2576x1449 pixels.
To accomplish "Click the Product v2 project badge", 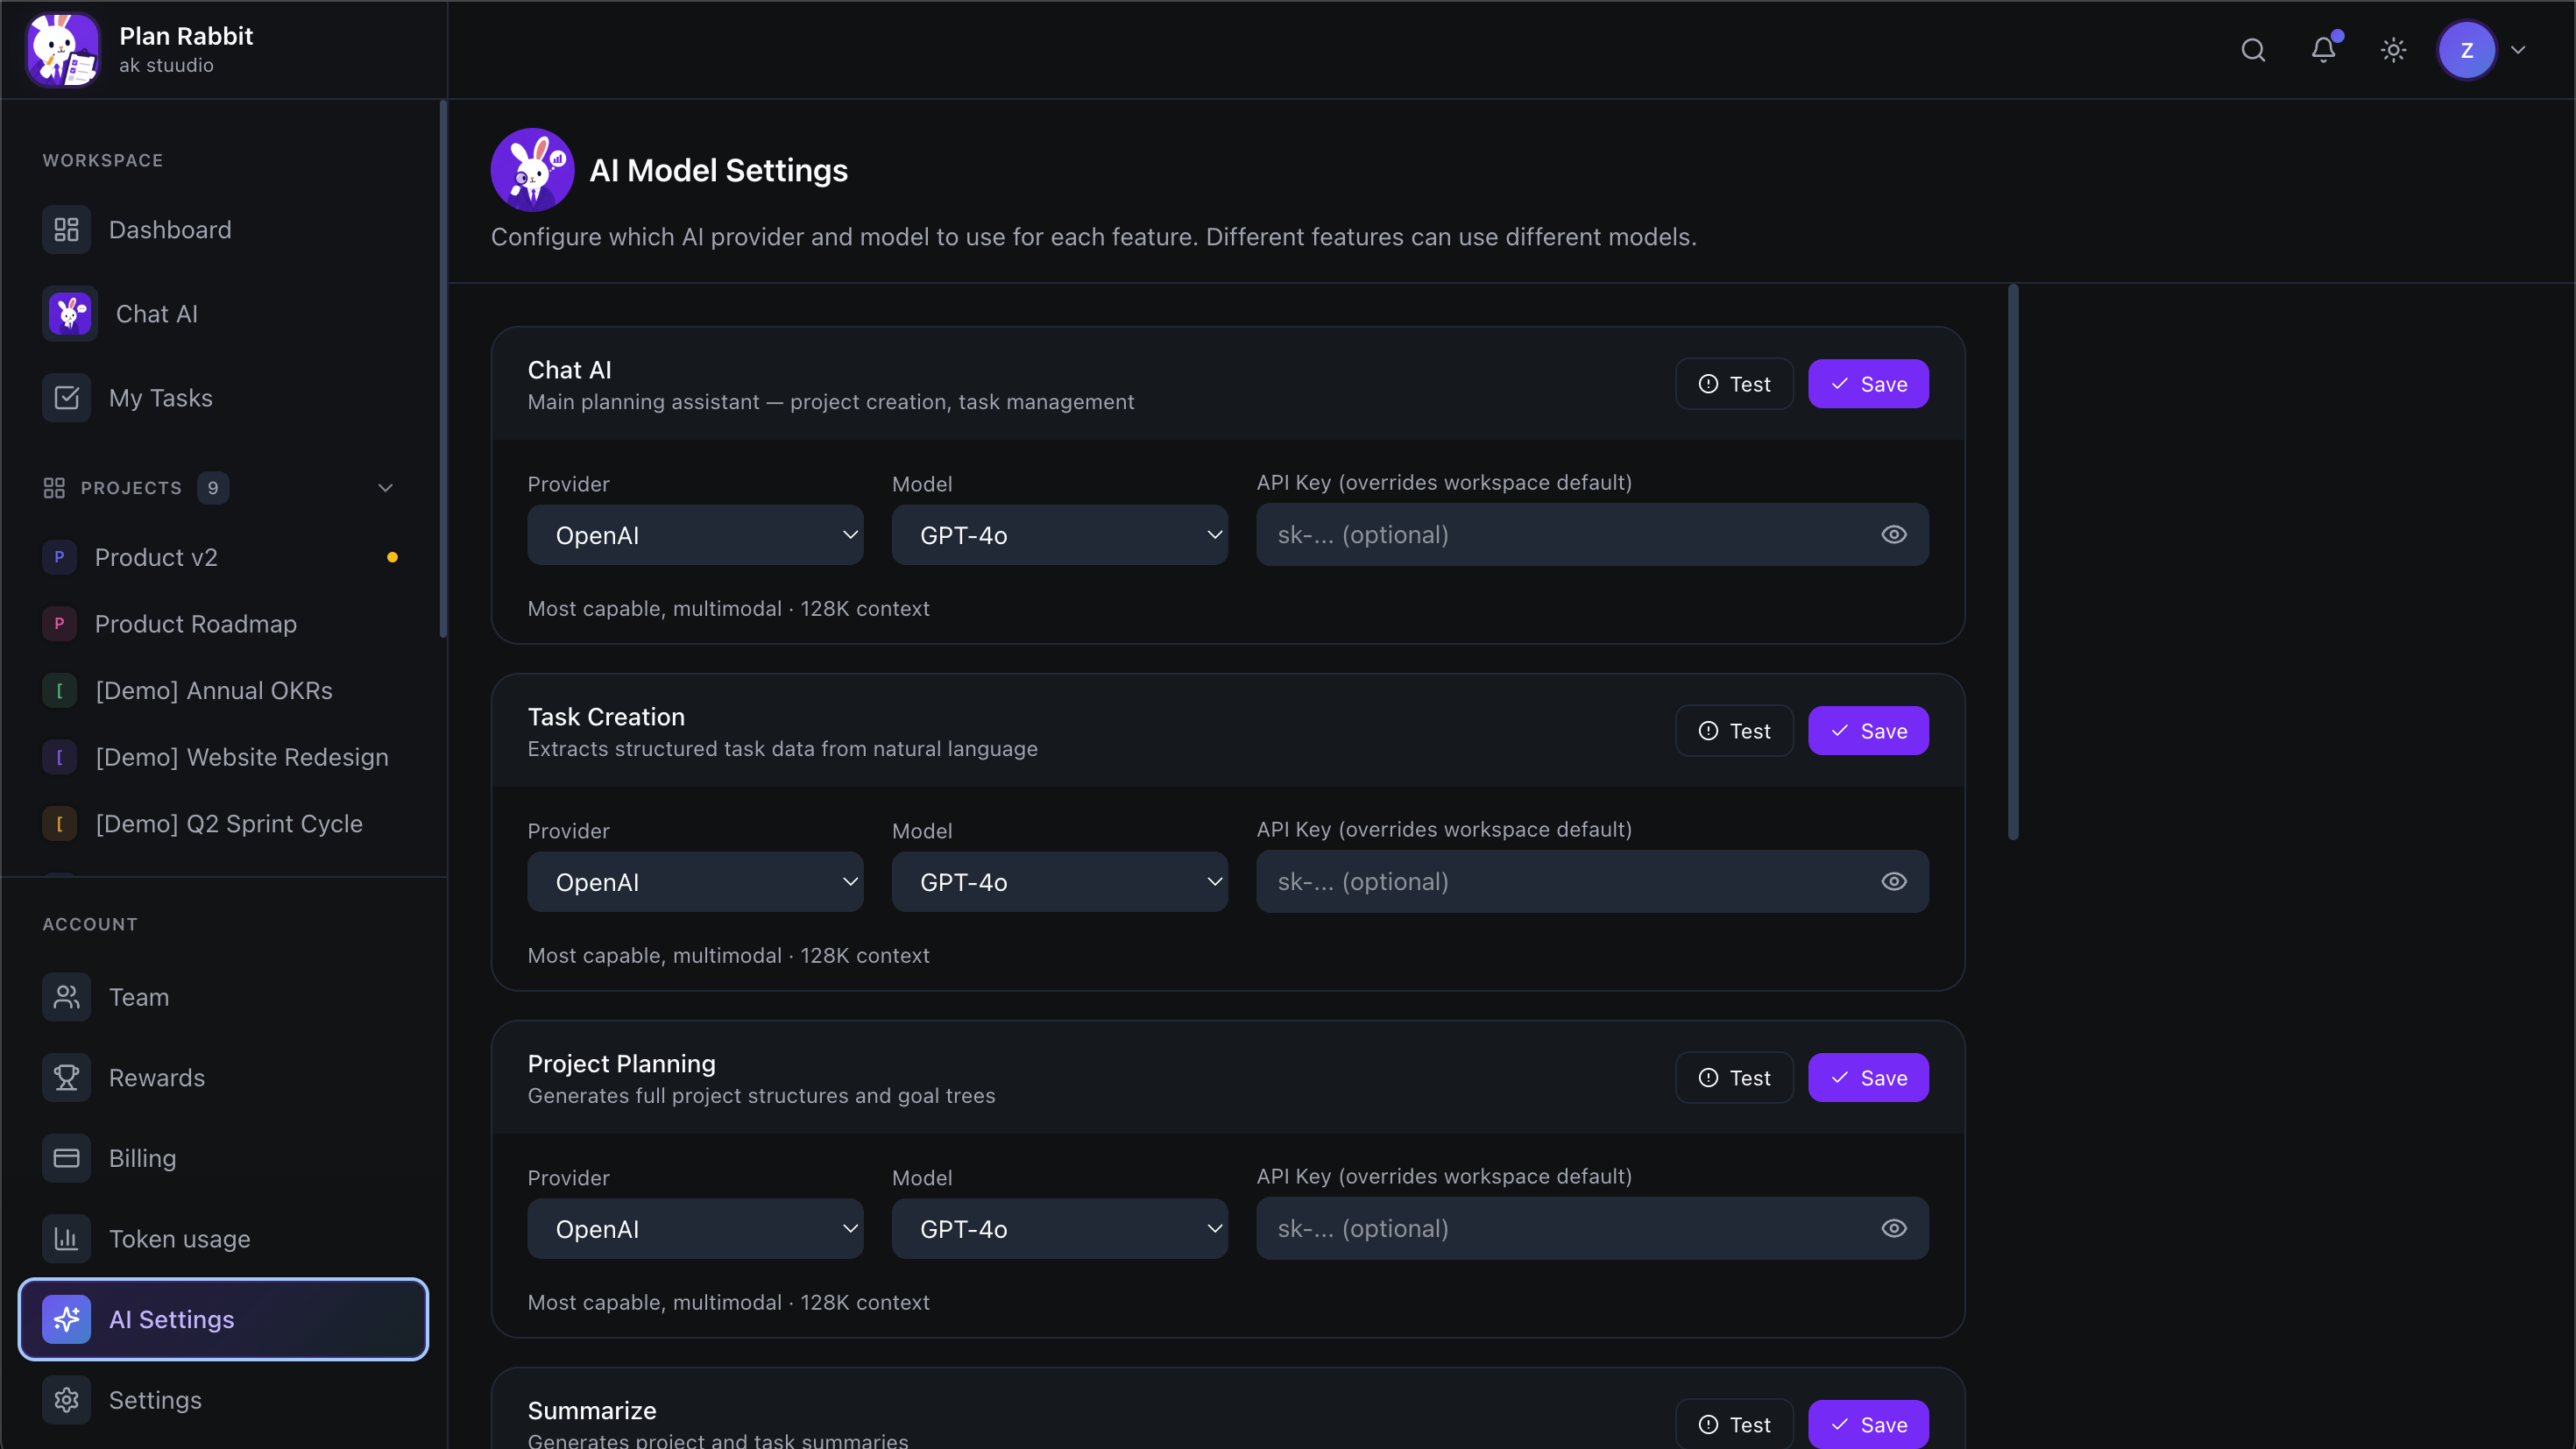I will pyautogui.click(x=59, y=557).
